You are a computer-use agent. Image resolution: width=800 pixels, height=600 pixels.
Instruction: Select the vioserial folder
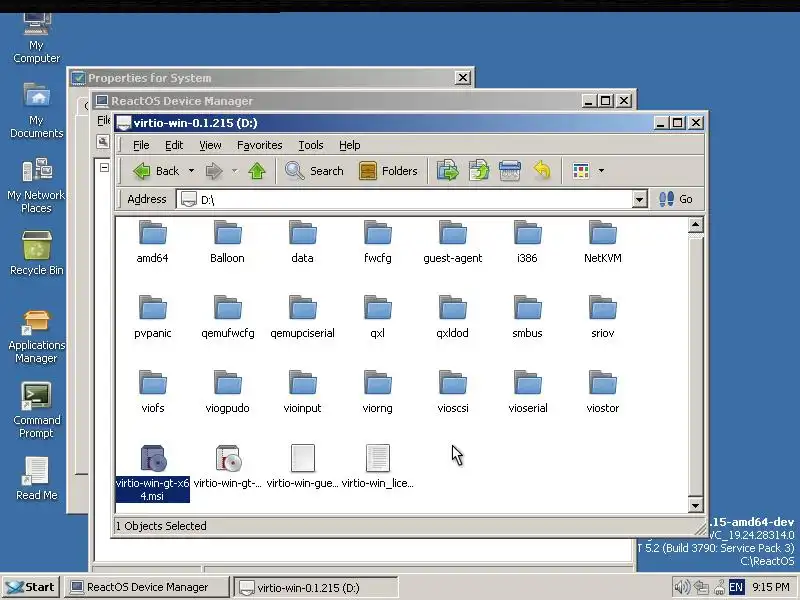[x=528, y=391]
